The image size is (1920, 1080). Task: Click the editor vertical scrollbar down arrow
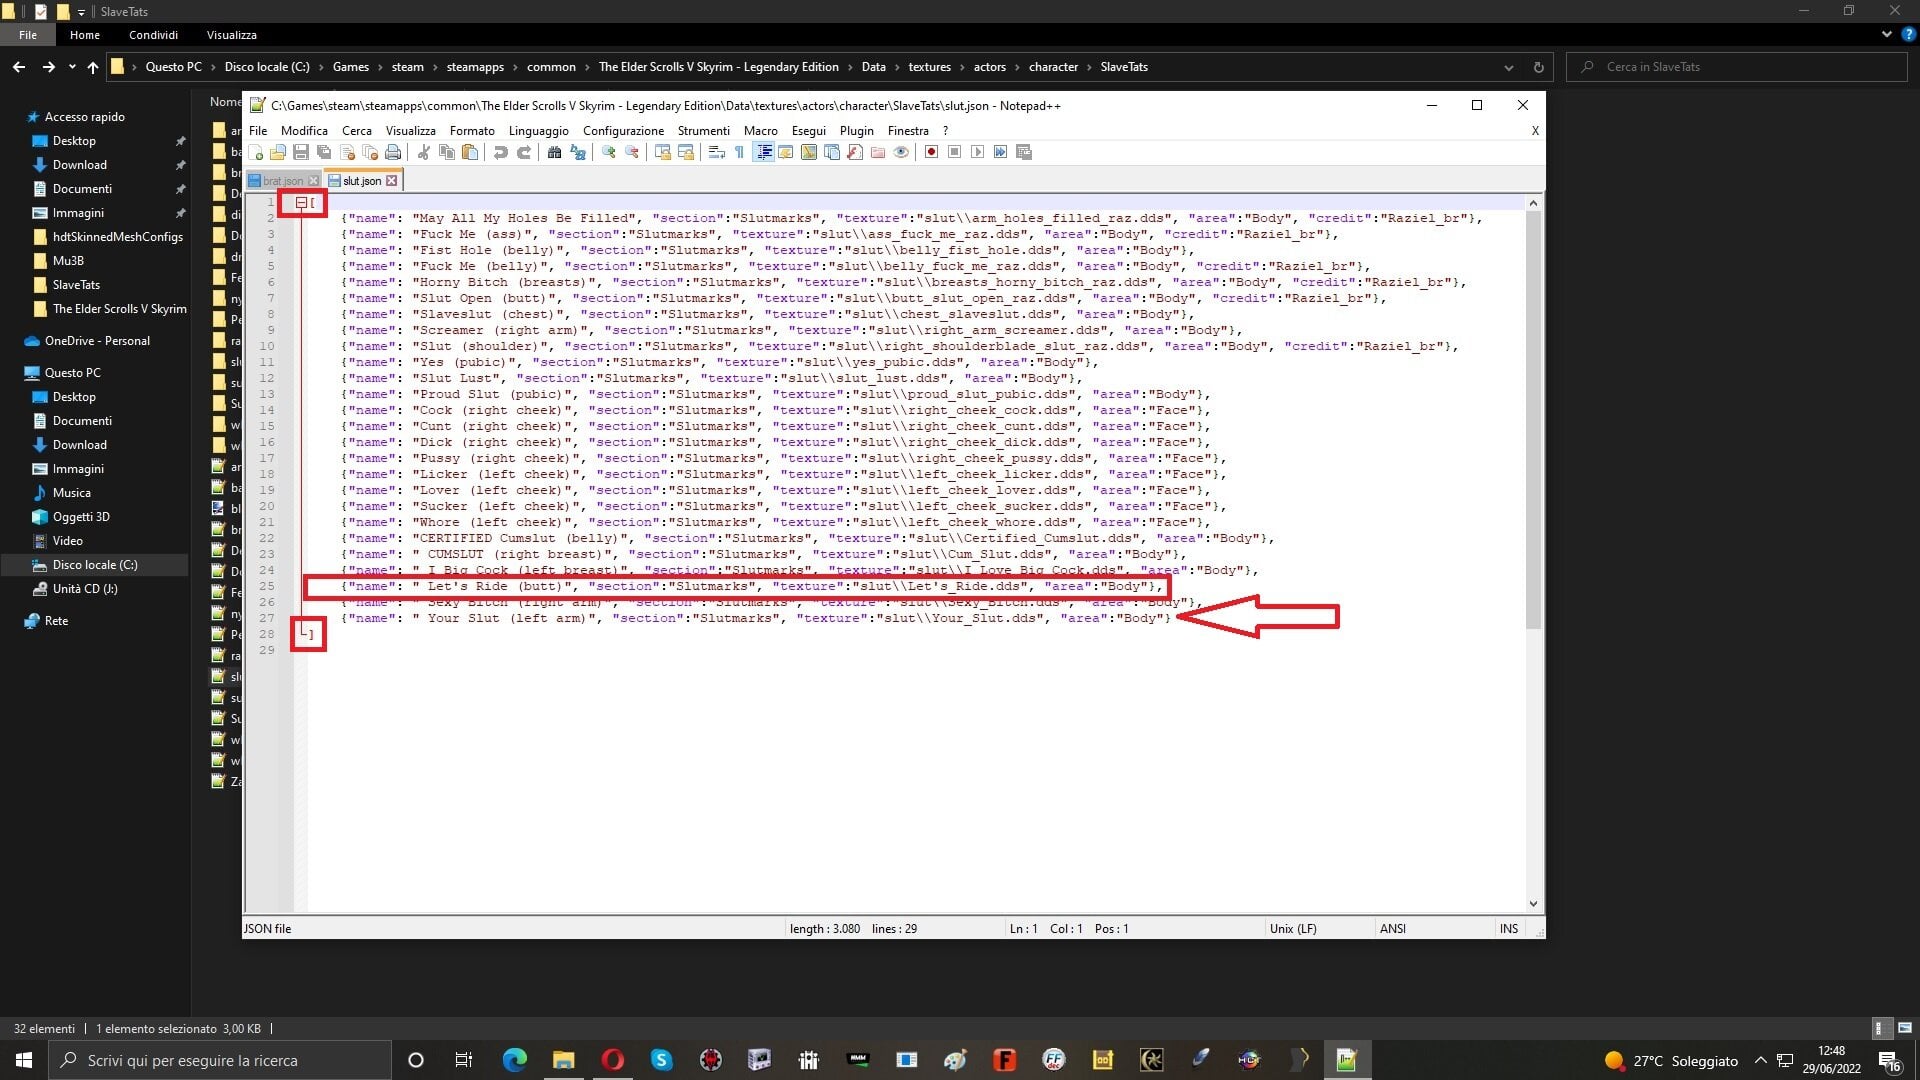point(1533,904)
